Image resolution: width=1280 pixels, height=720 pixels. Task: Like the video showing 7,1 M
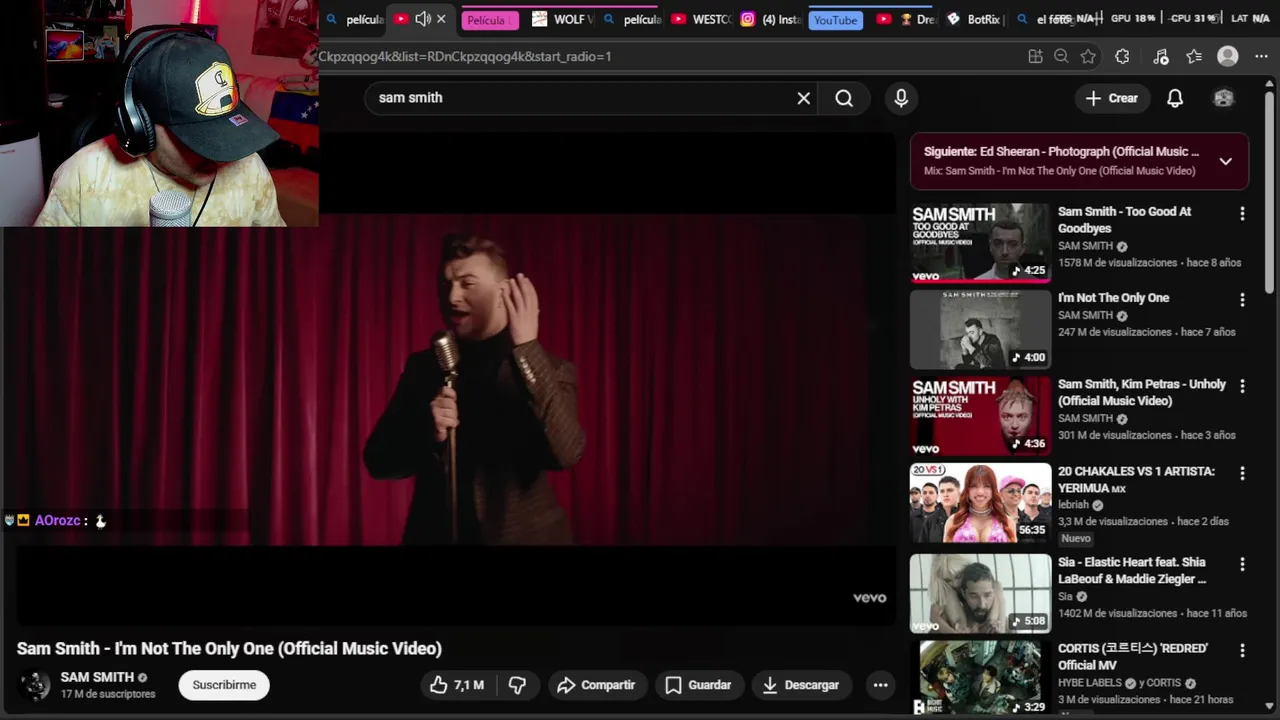pos(456,685)
